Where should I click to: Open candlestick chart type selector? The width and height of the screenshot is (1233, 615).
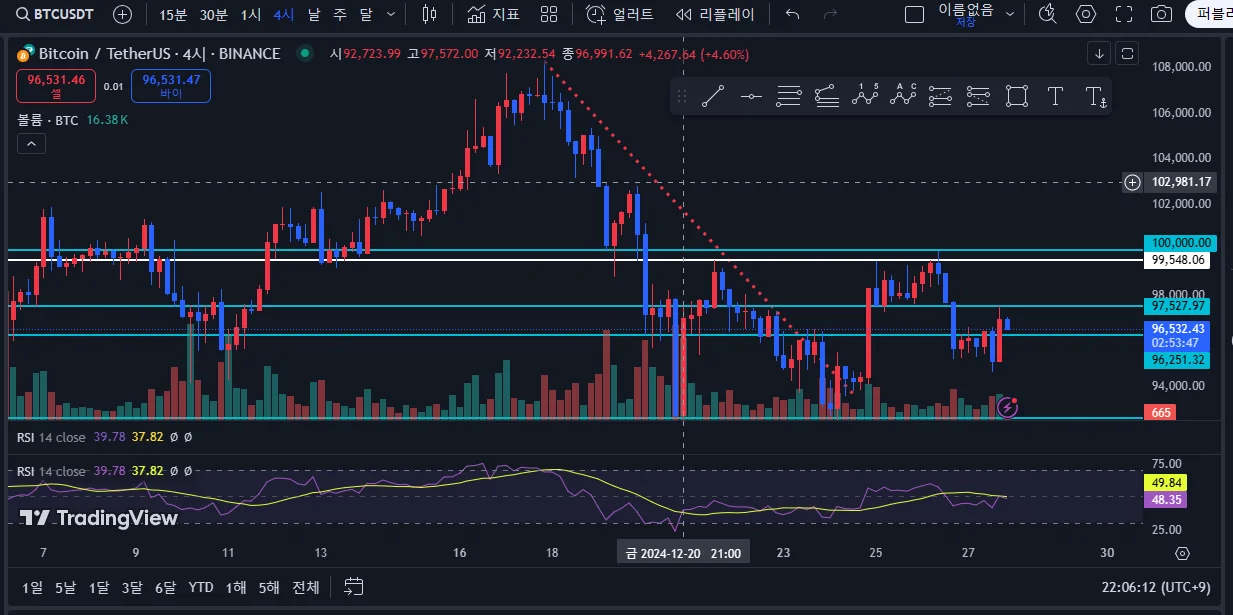pos(430,14)
